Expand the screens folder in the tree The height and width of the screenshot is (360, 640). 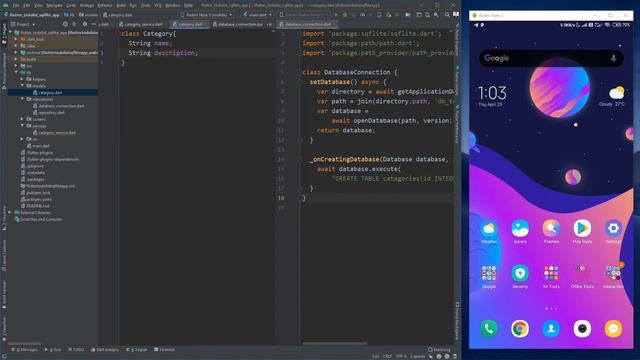(x=22, y=119)
